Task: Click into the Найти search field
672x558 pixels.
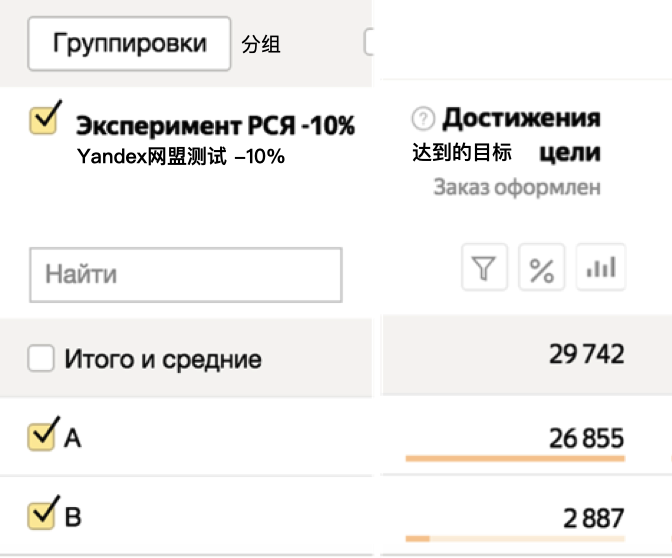Action: click(x=186, y=274)
